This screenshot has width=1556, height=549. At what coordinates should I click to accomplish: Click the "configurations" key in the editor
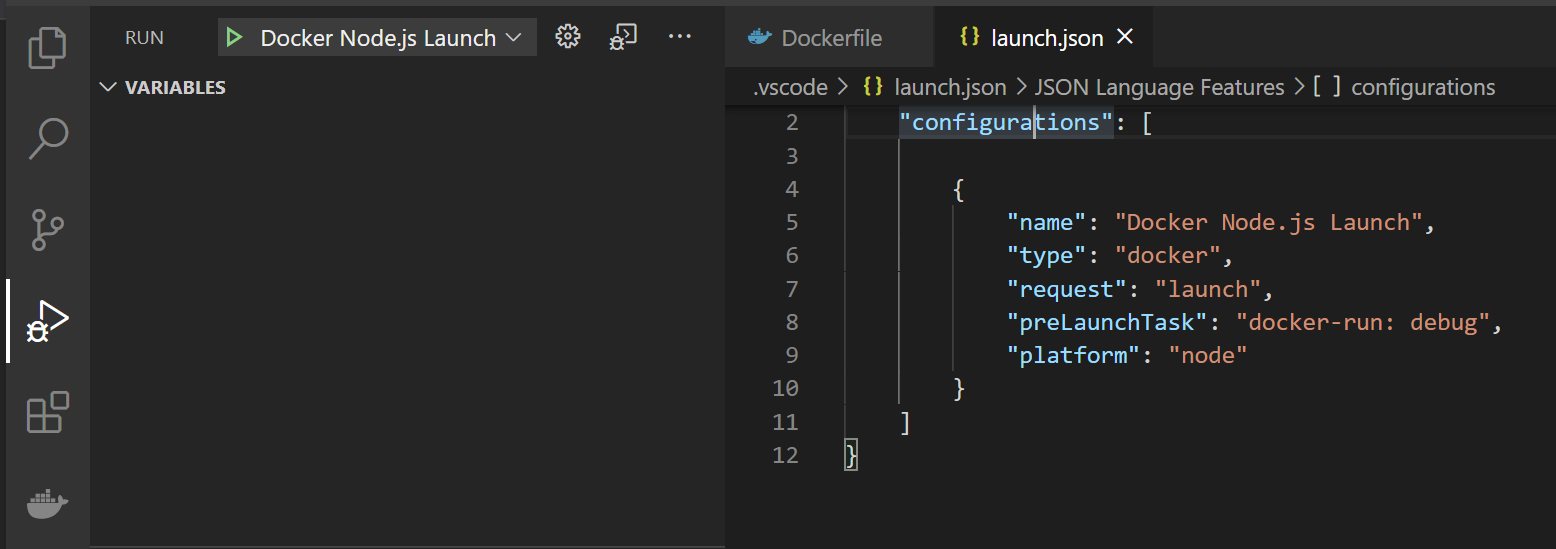point(1006,123)
